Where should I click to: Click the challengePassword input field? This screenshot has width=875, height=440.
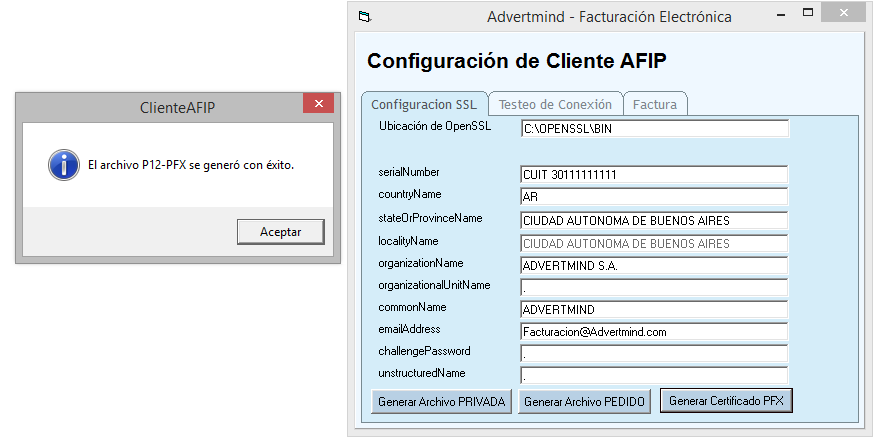point(654,353)
